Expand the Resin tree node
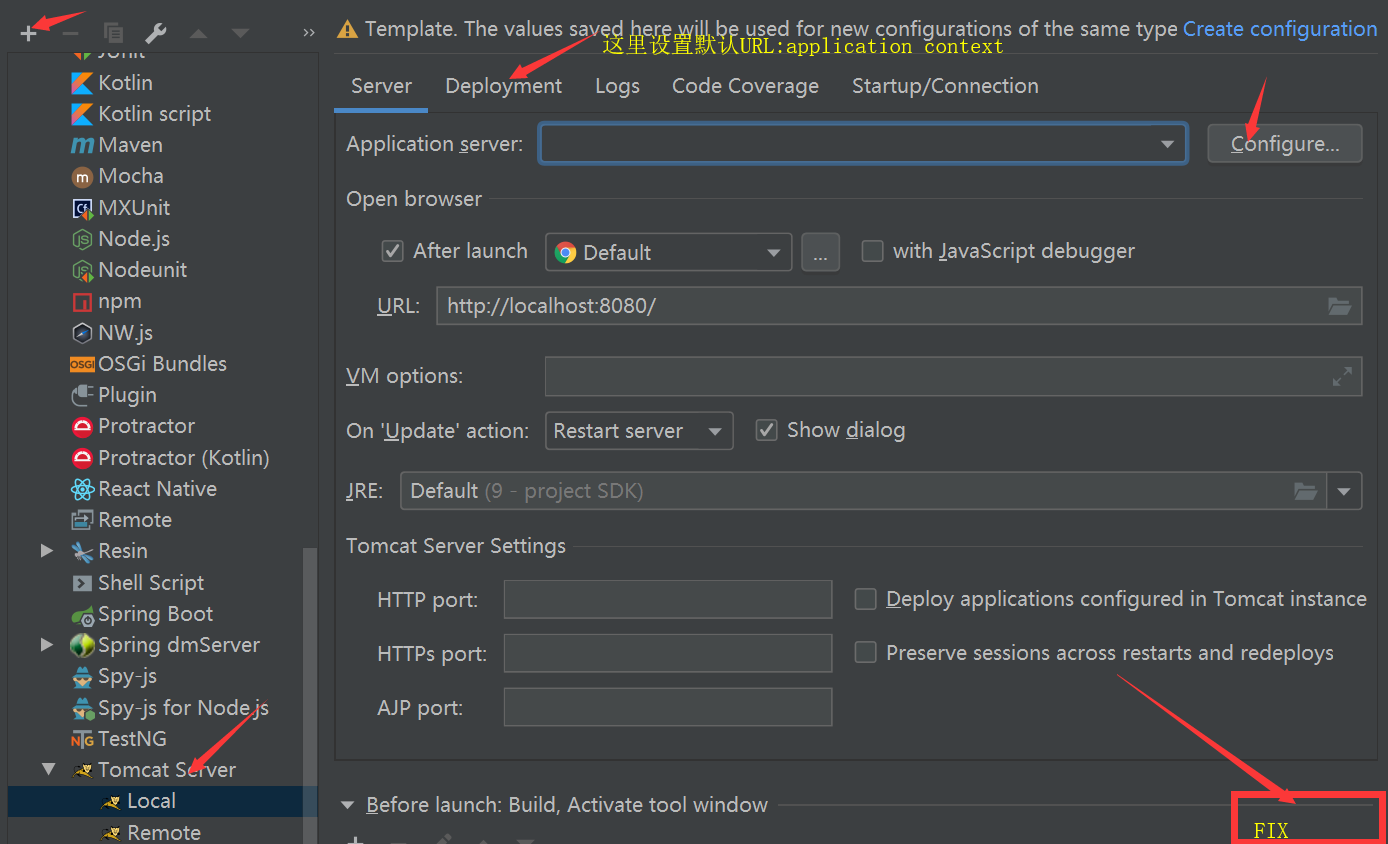The image size is (1388, 844). tap(46, 551)
